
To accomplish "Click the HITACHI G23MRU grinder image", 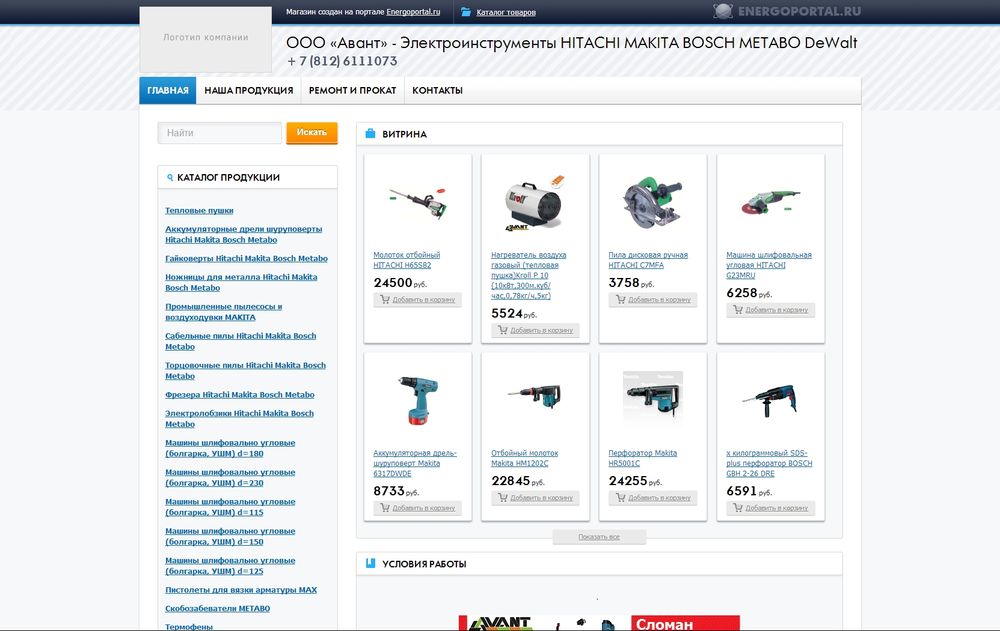I will click(x=770, y=202).
